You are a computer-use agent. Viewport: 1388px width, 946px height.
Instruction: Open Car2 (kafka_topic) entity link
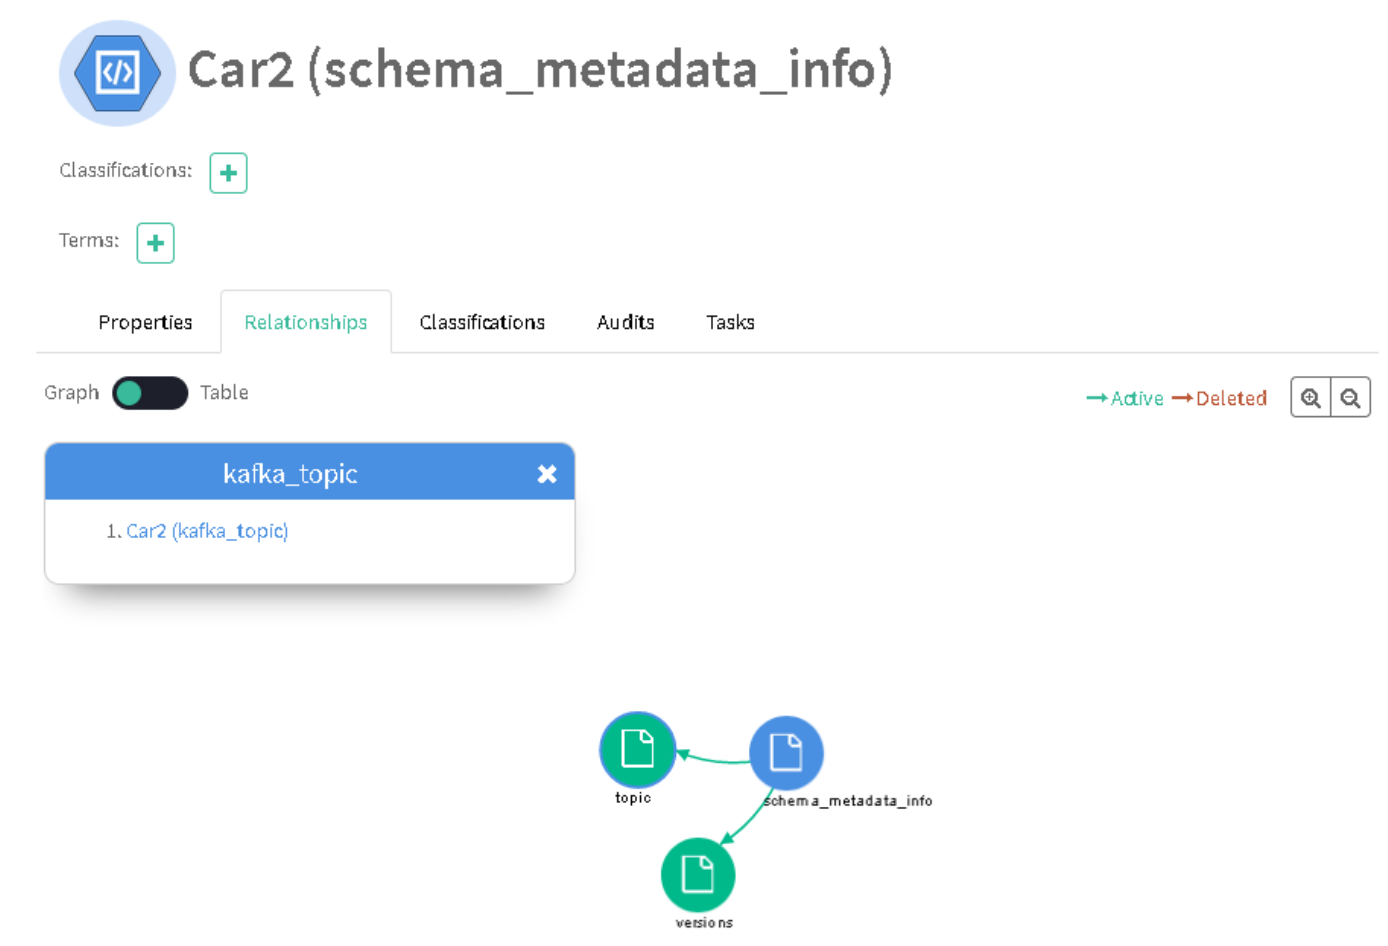(x=207, y=531)
